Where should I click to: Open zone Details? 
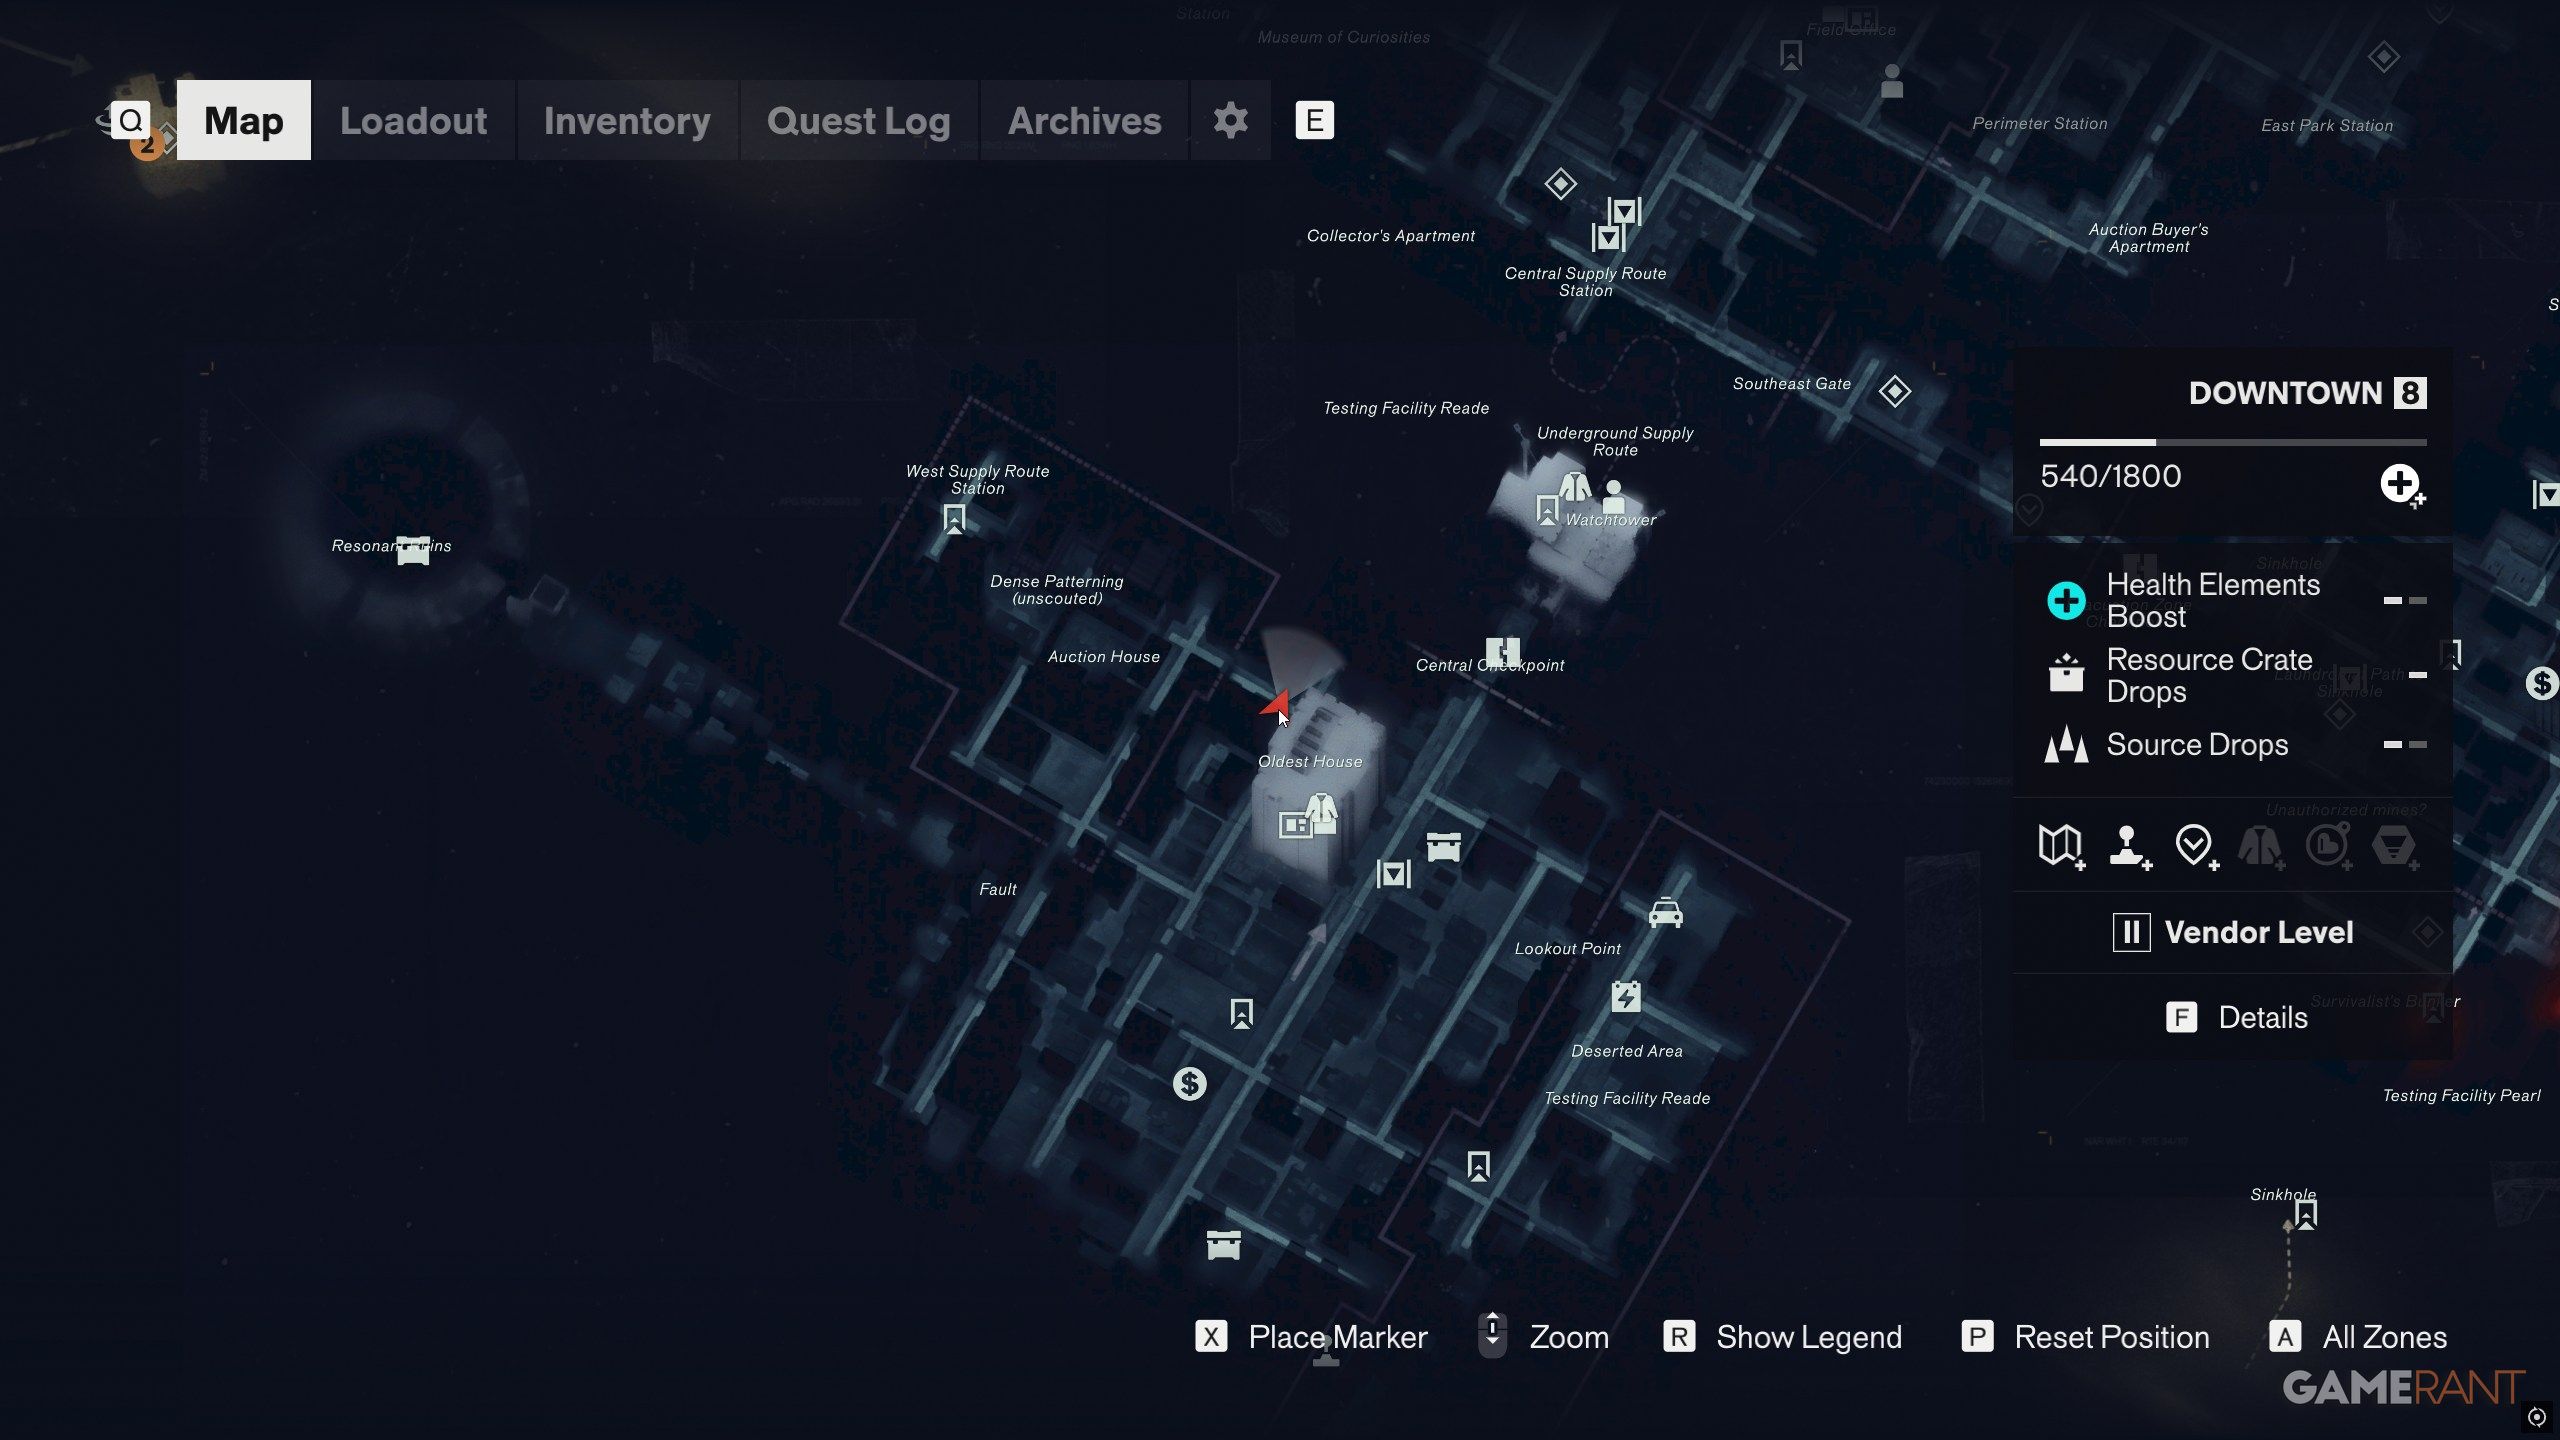click(x=2236, y=1017)
